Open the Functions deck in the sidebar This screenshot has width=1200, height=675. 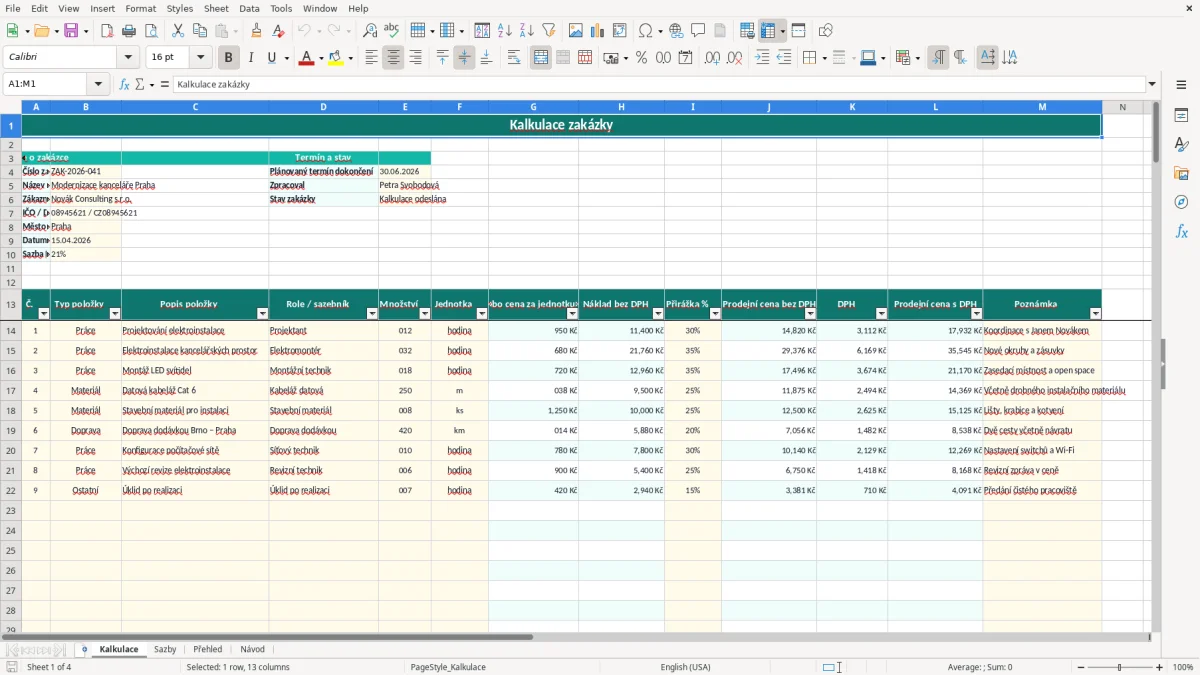point(1181,231)
